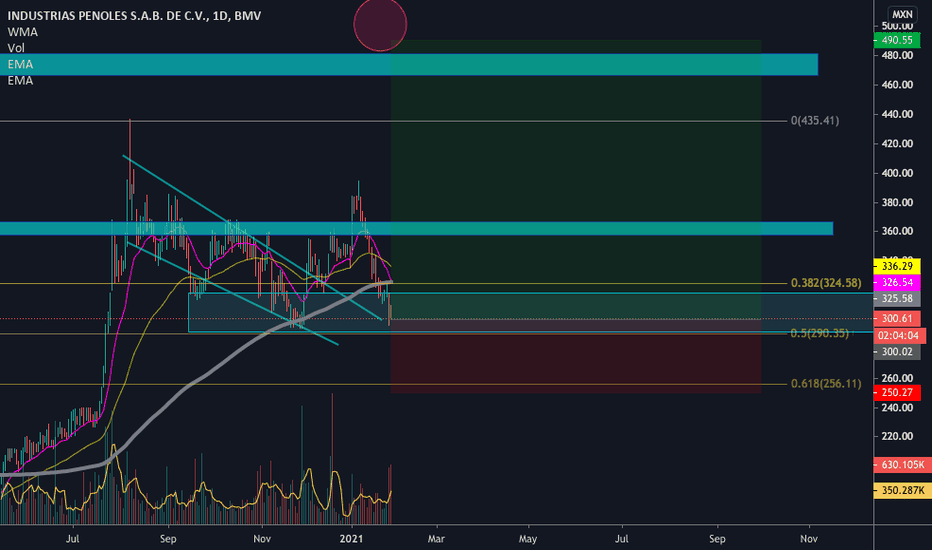Click the Mar label on time axis
The image size is (932, 550).
pyautogui.click(x=436, y=539)
